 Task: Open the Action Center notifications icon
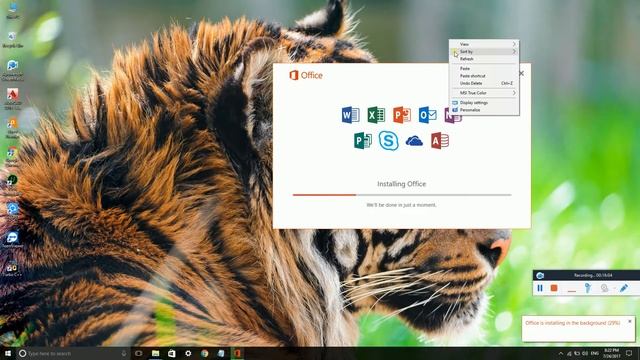[x=629, y=353]
